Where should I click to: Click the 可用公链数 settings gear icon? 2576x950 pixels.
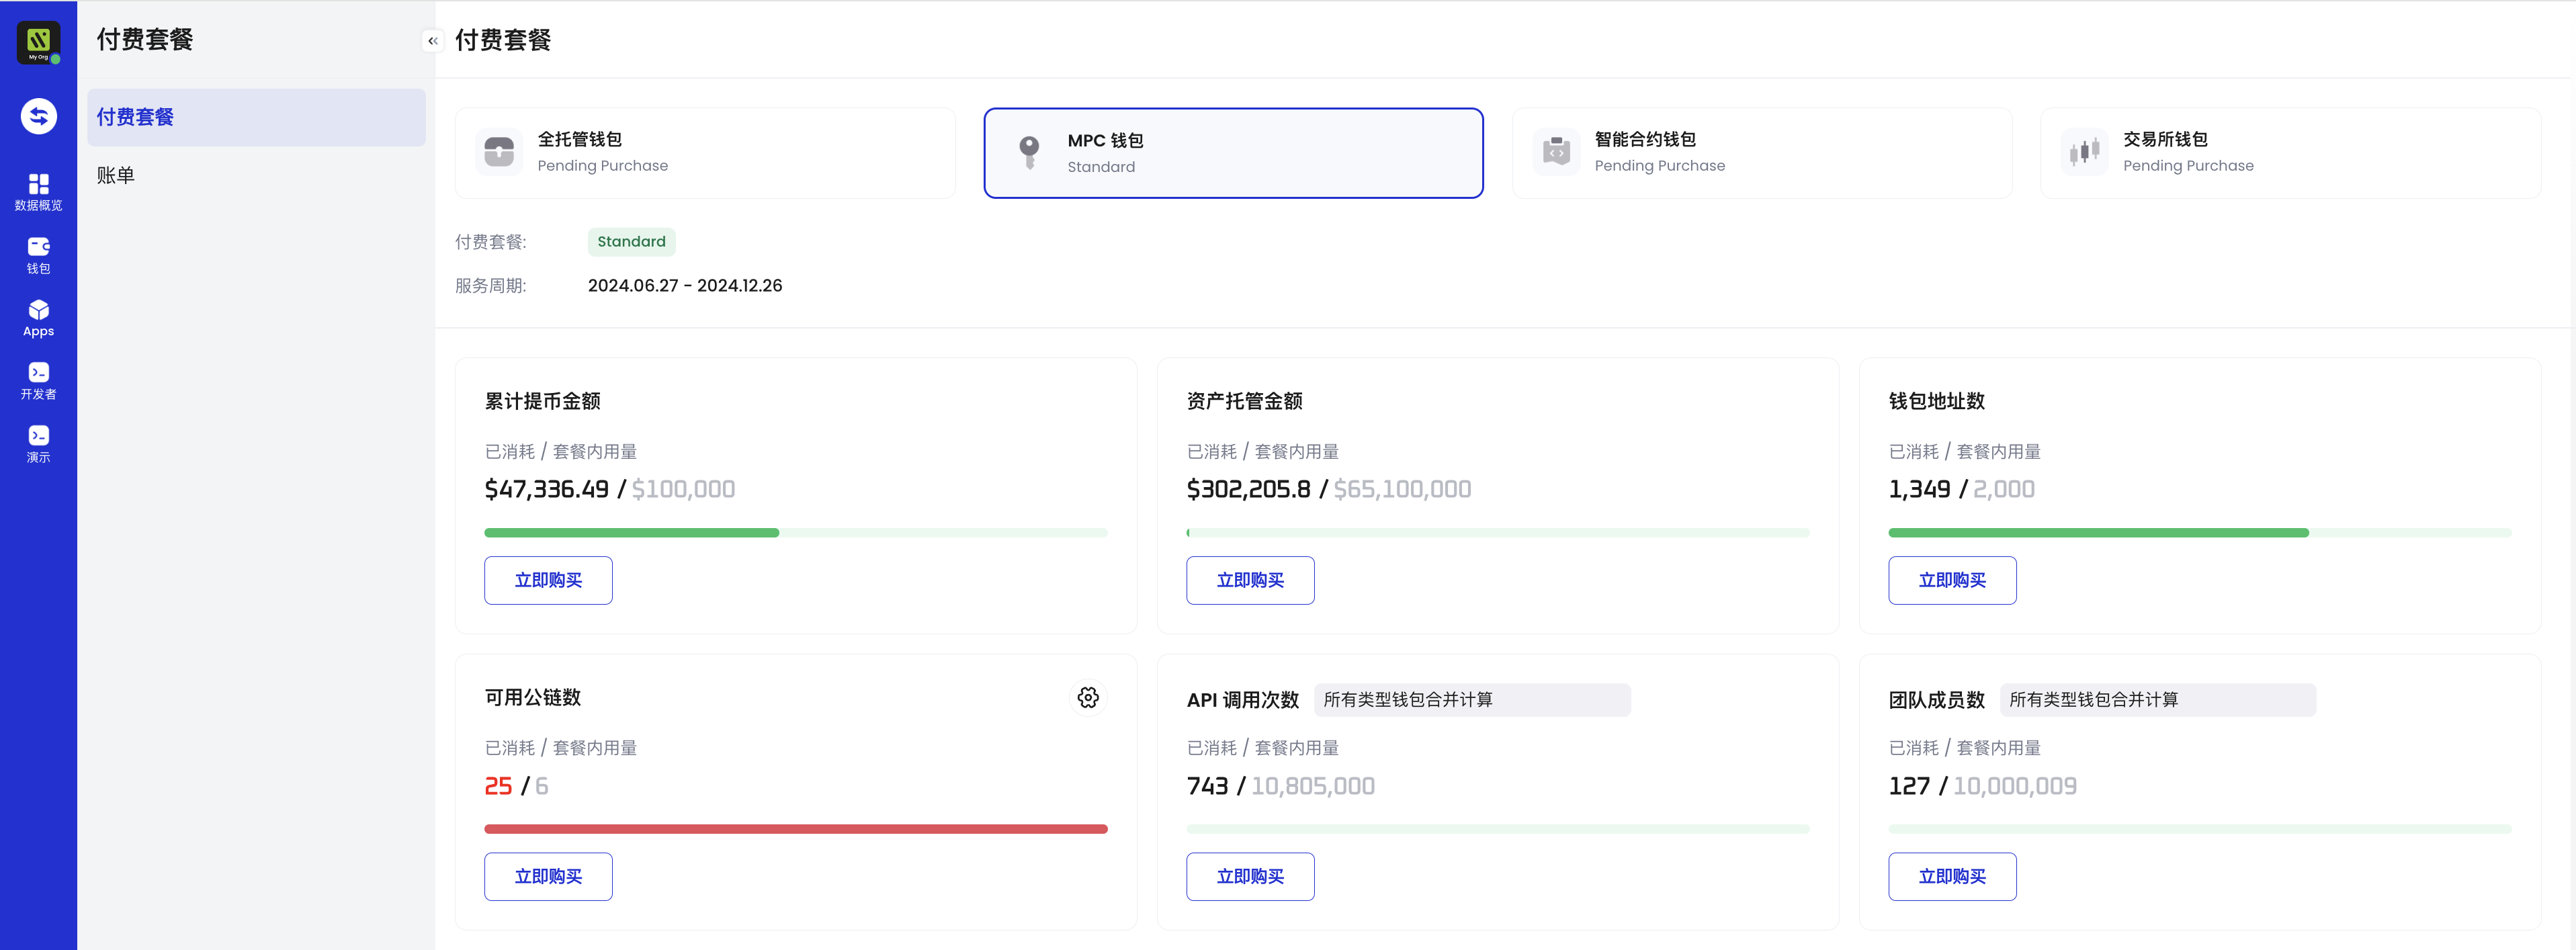(x=1088, y=697)
